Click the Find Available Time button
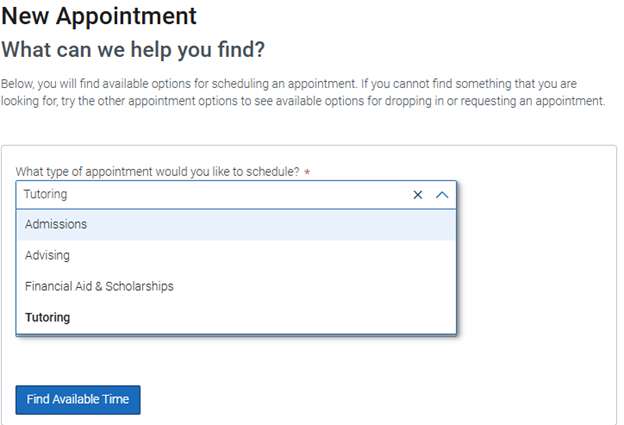This screenshot has width=624, height=425. tap(78, 400)
